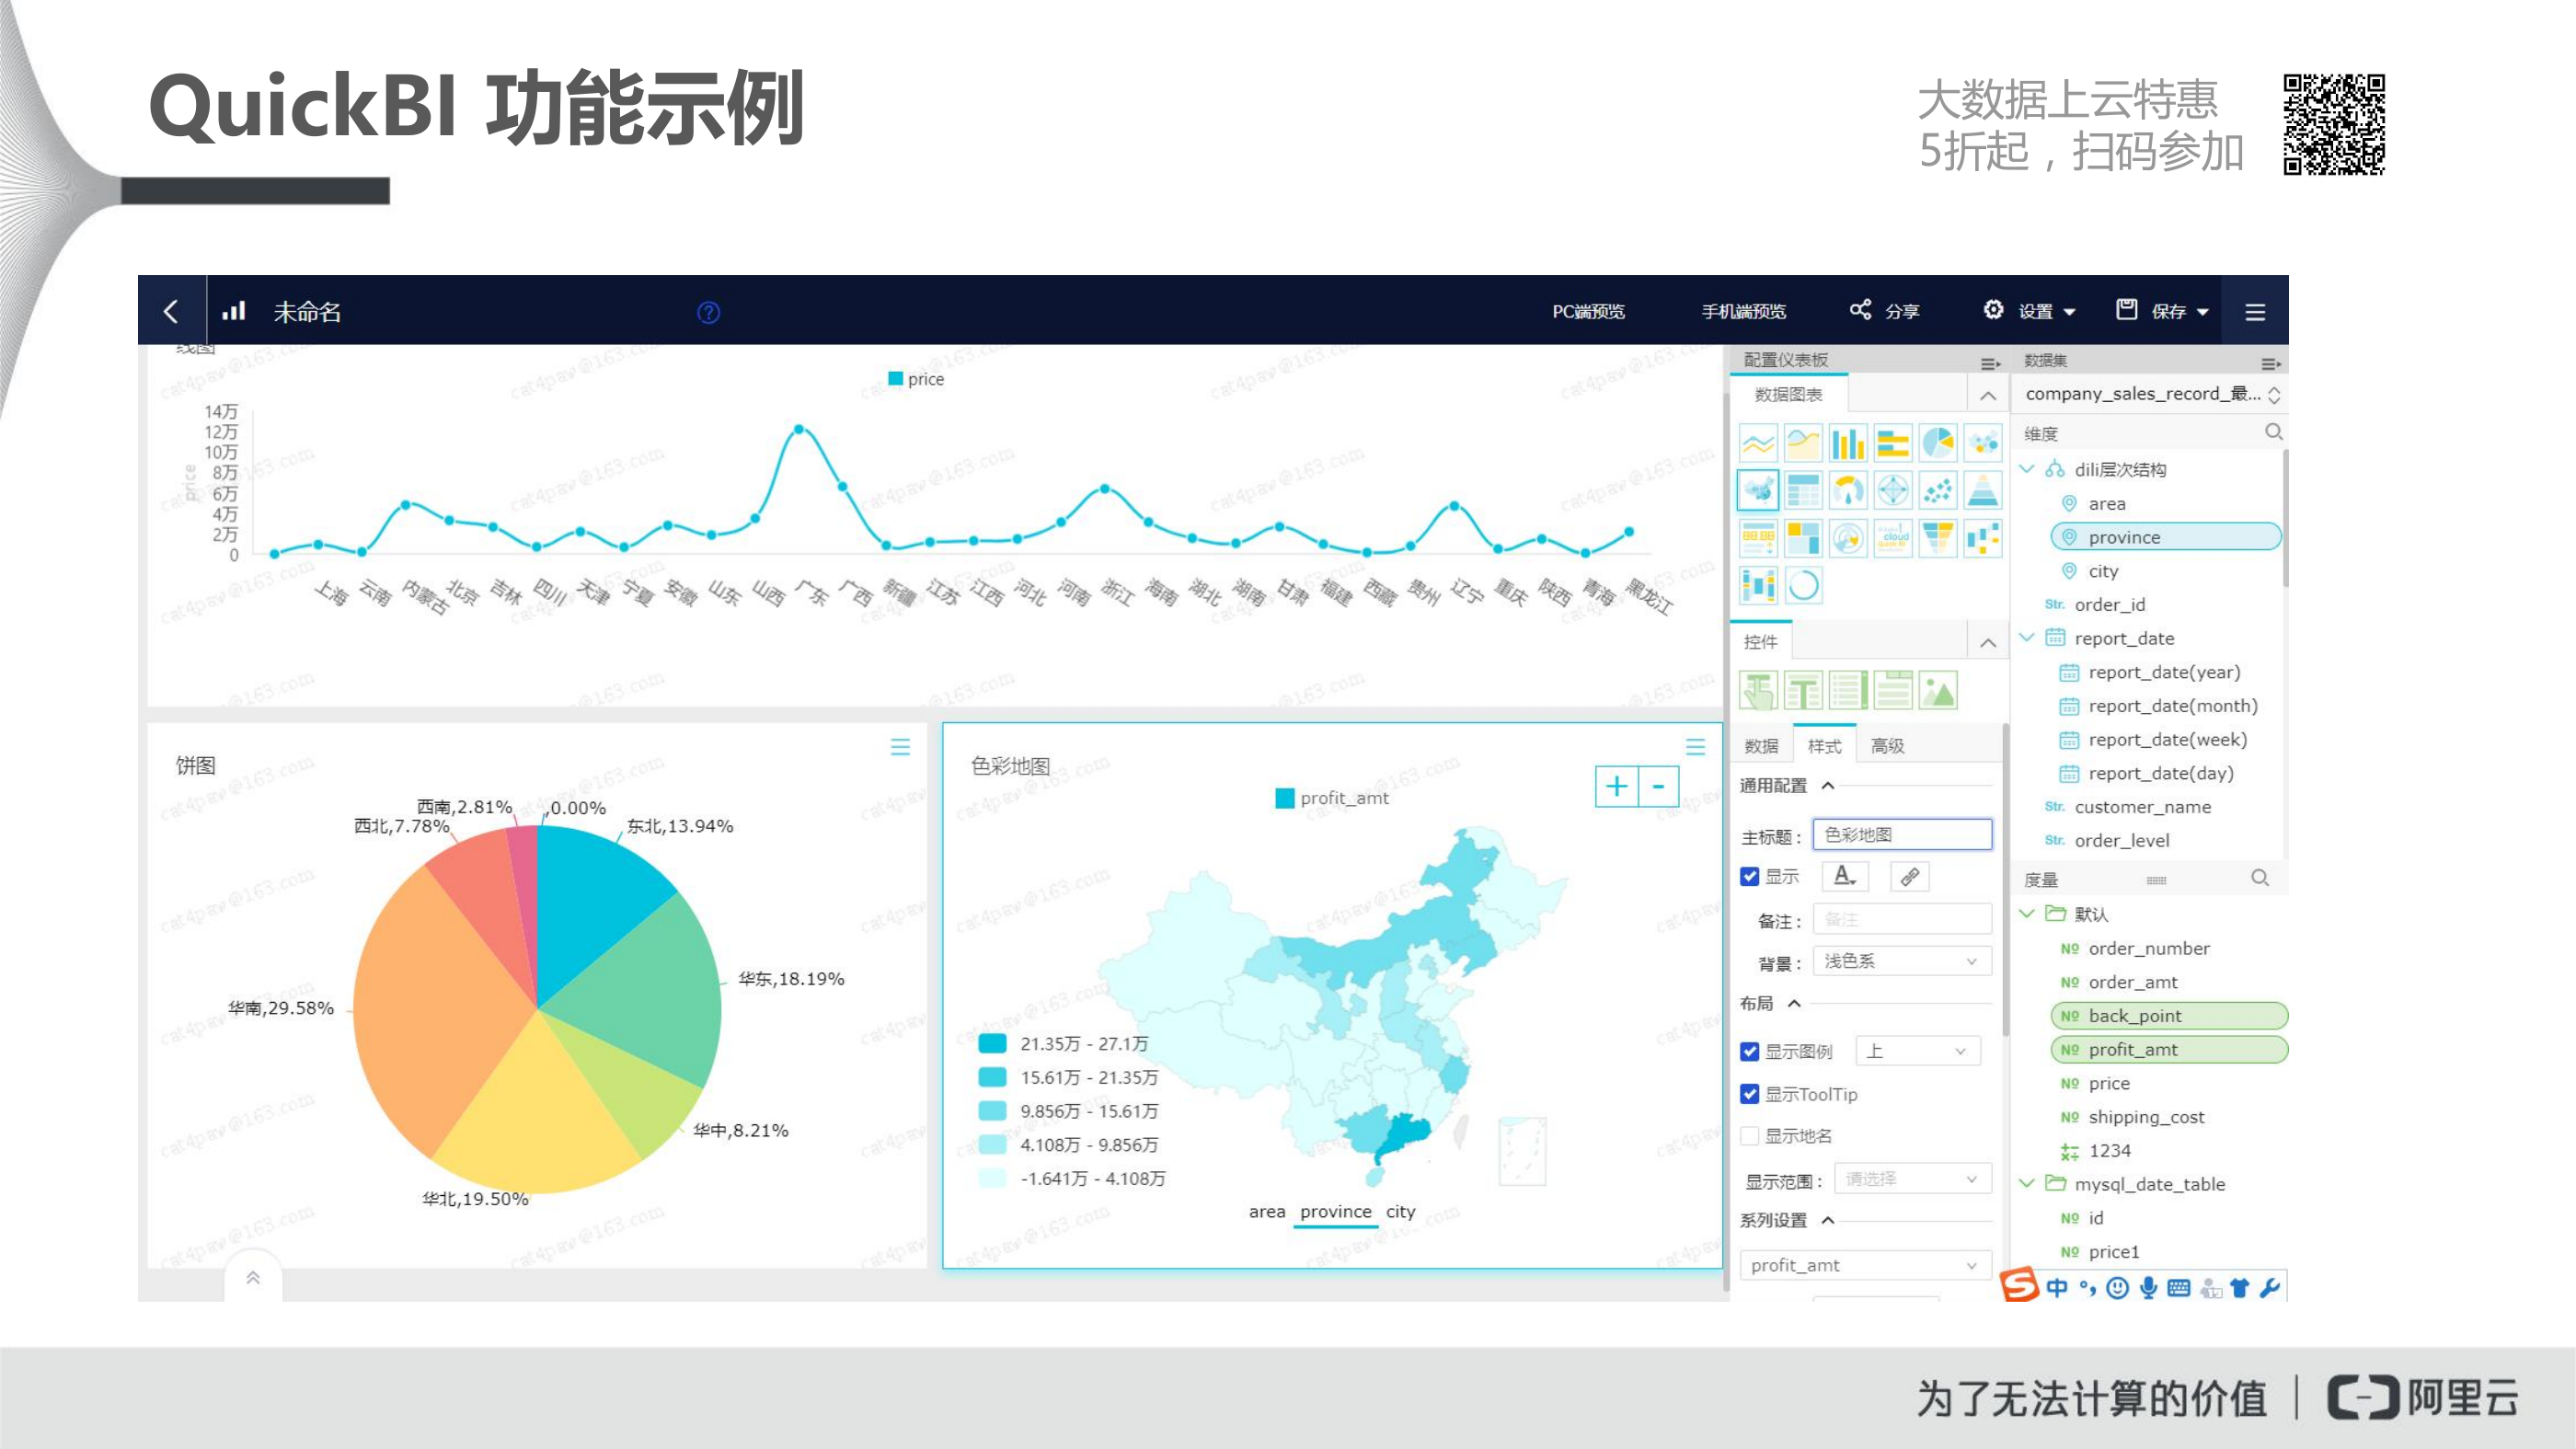Select the radar chart icon
Screen dimensions: 2576x1449
point(1893,490)
